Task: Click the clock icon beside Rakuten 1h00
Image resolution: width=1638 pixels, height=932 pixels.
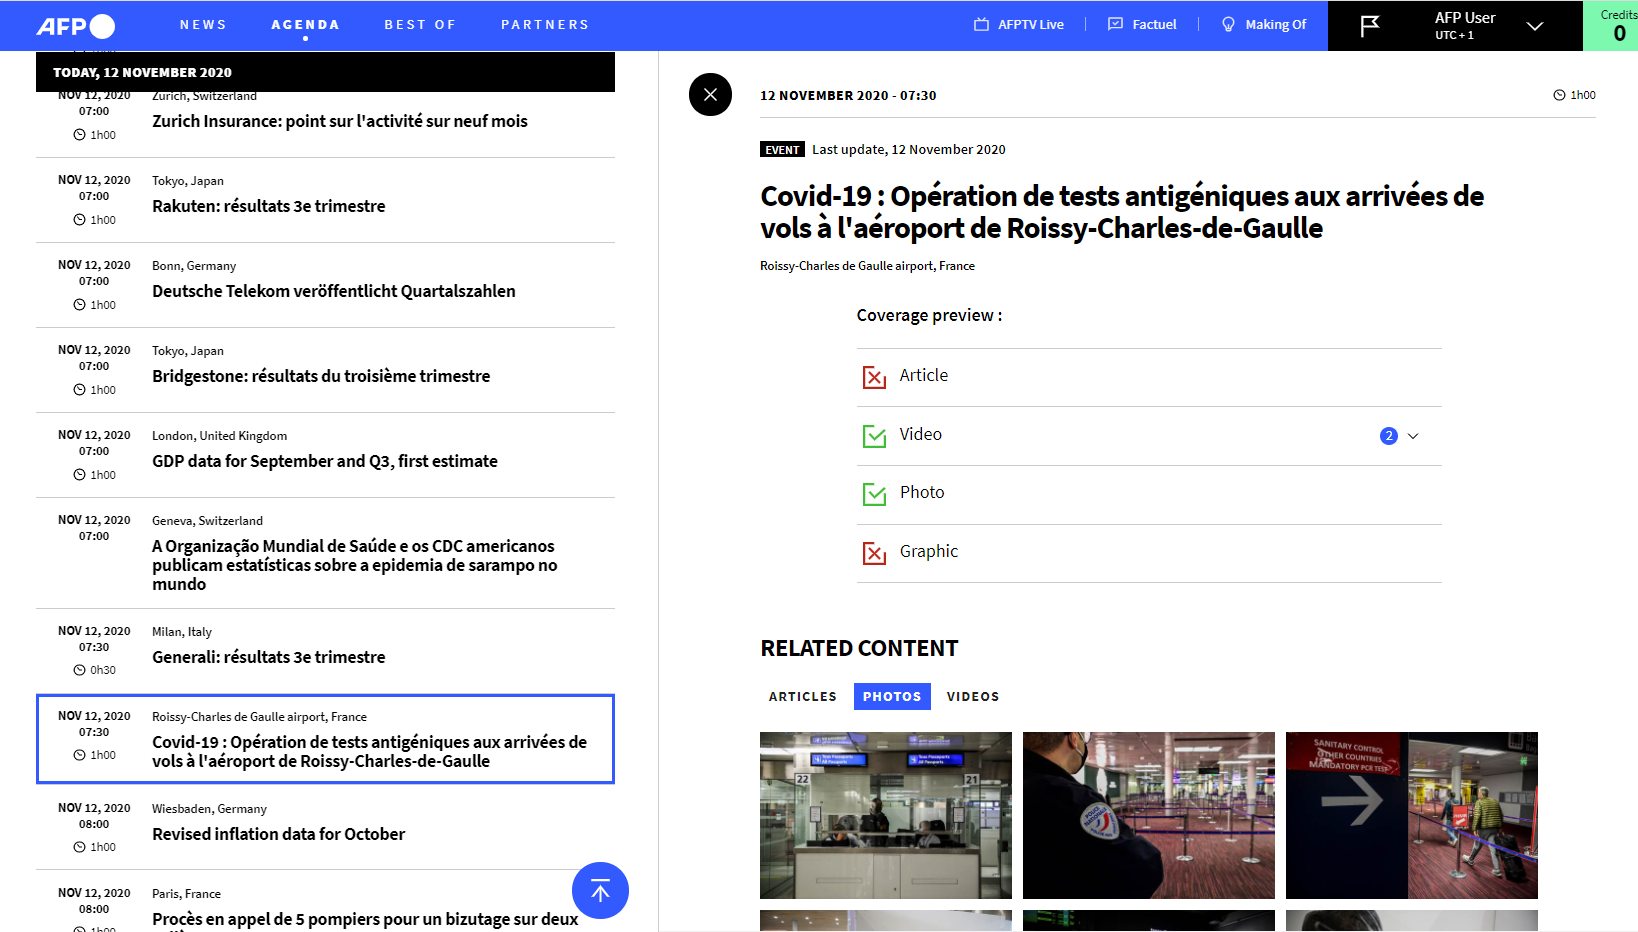Action: click(x=79, y=220)
